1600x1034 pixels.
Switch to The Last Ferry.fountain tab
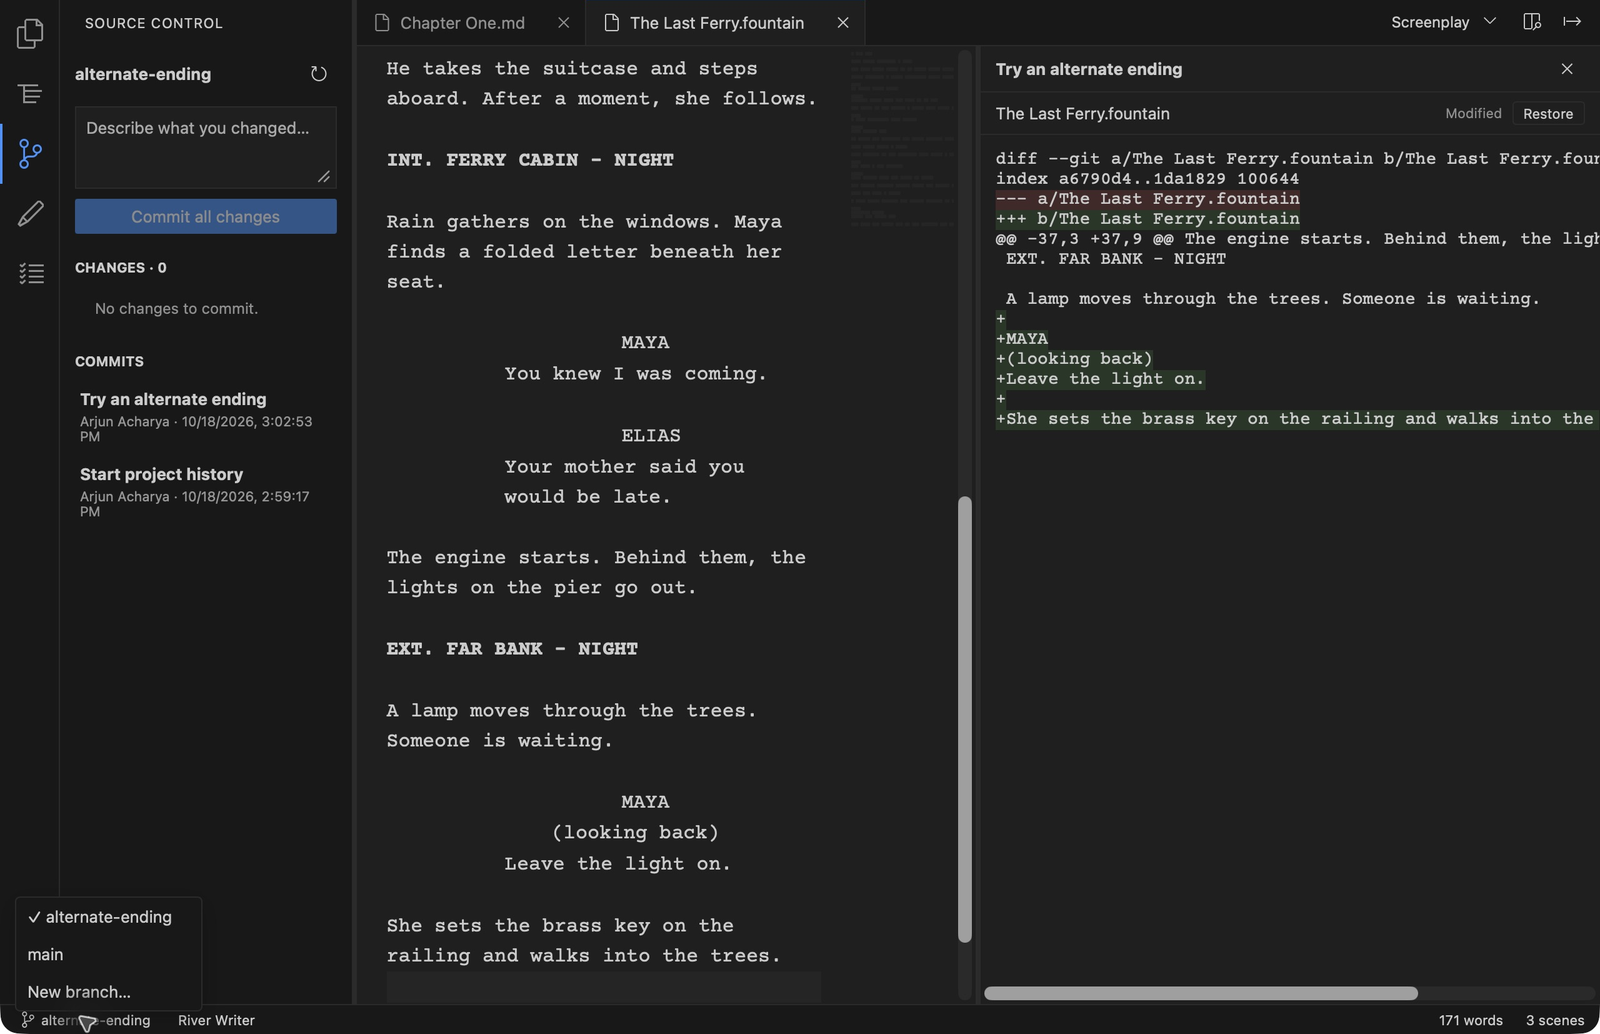(716, 22)
